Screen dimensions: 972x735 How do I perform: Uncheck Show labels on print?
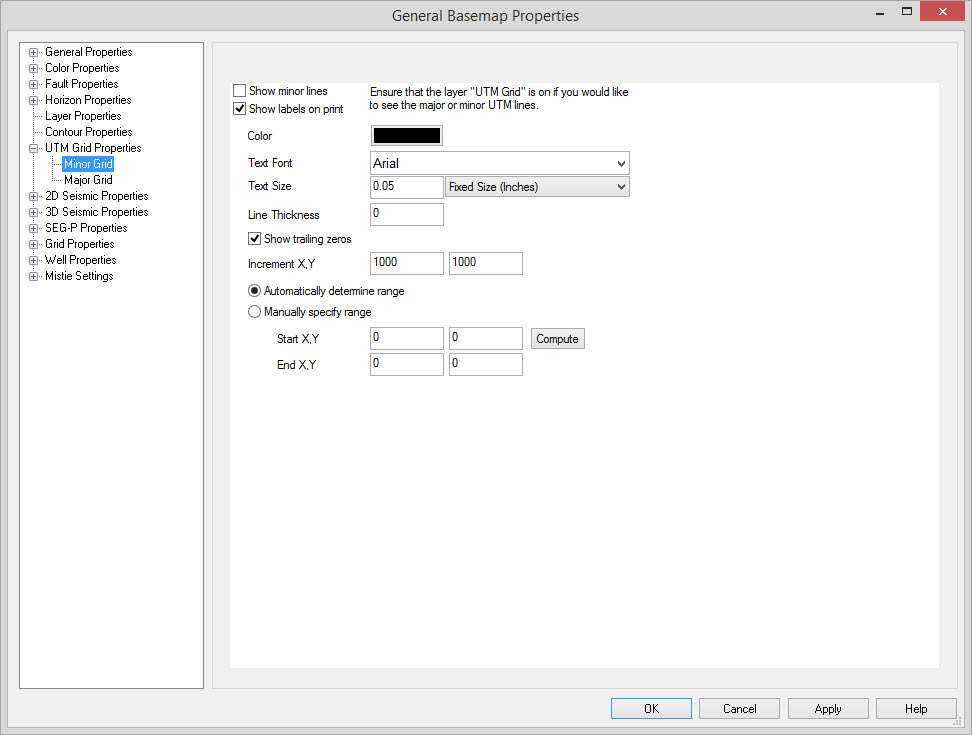point(240,109)
